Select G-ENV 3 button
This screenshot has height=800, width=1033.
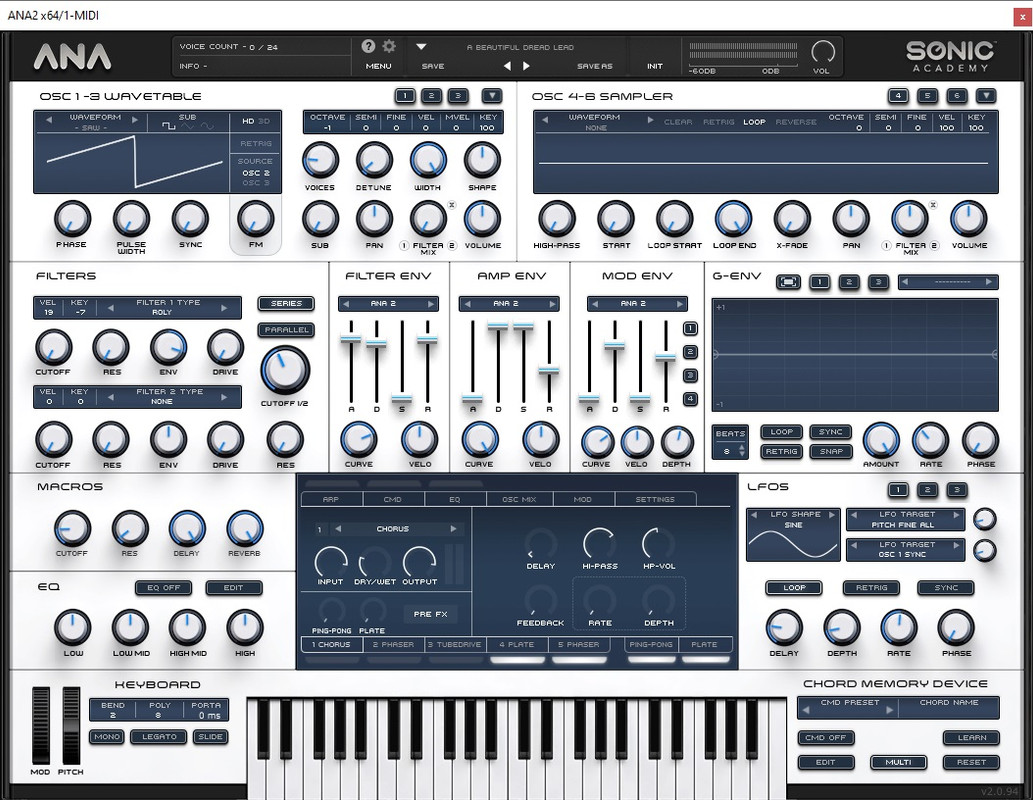878,282
